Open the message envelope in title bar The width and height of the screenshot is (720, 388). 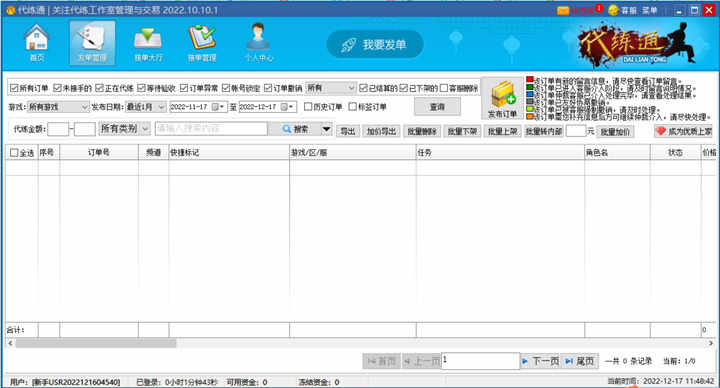point(563,10)
